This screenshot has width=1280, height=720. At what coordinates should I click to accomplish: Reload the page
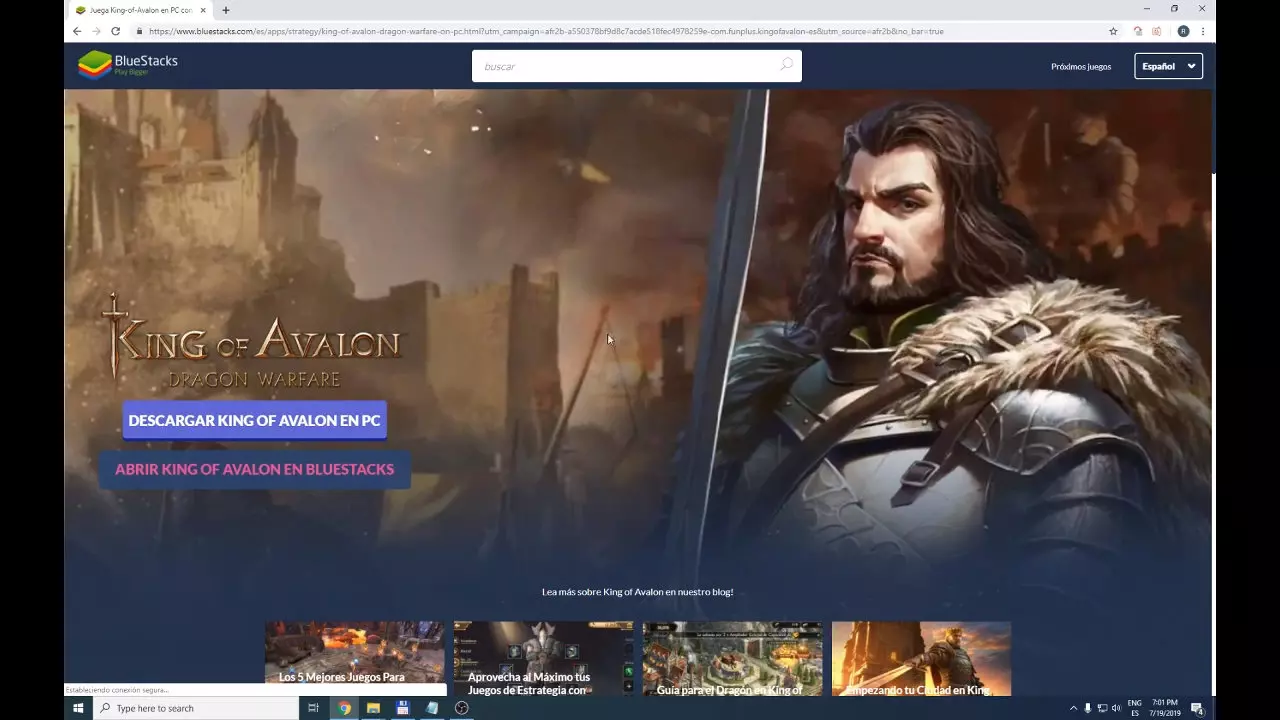(x=116, y=31)
